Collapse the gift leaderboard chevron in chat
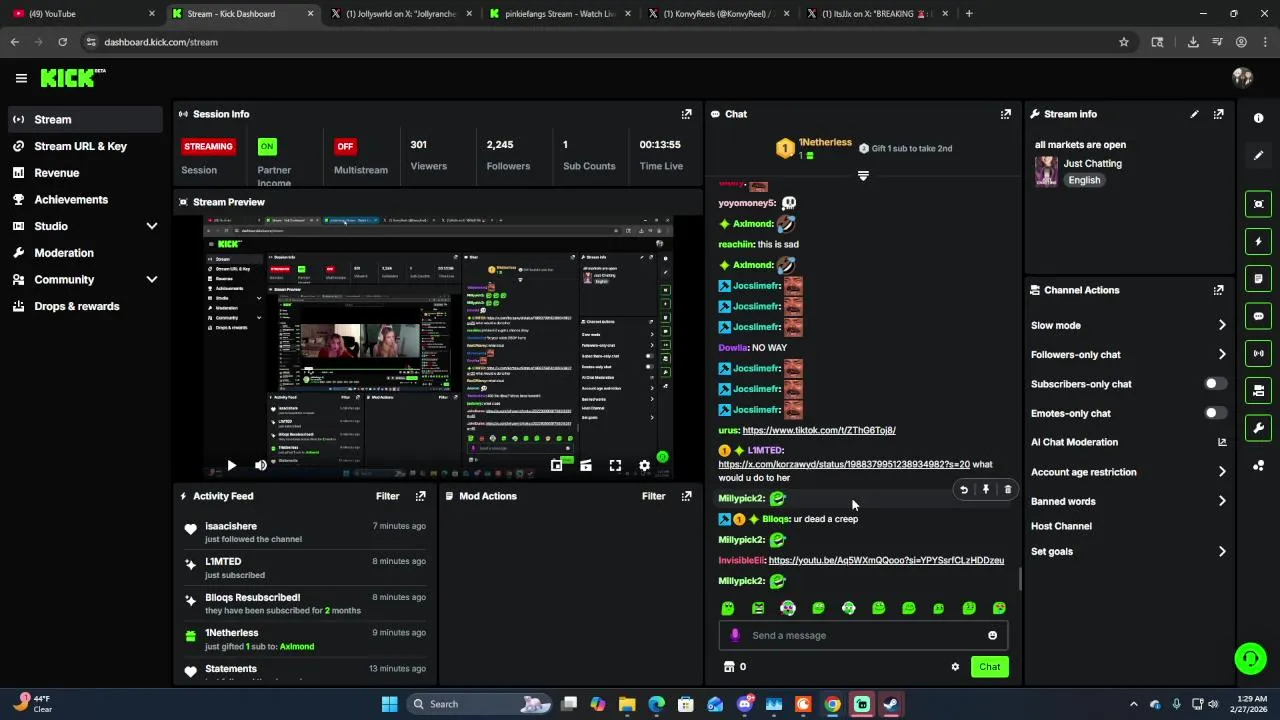 [863, 175]
